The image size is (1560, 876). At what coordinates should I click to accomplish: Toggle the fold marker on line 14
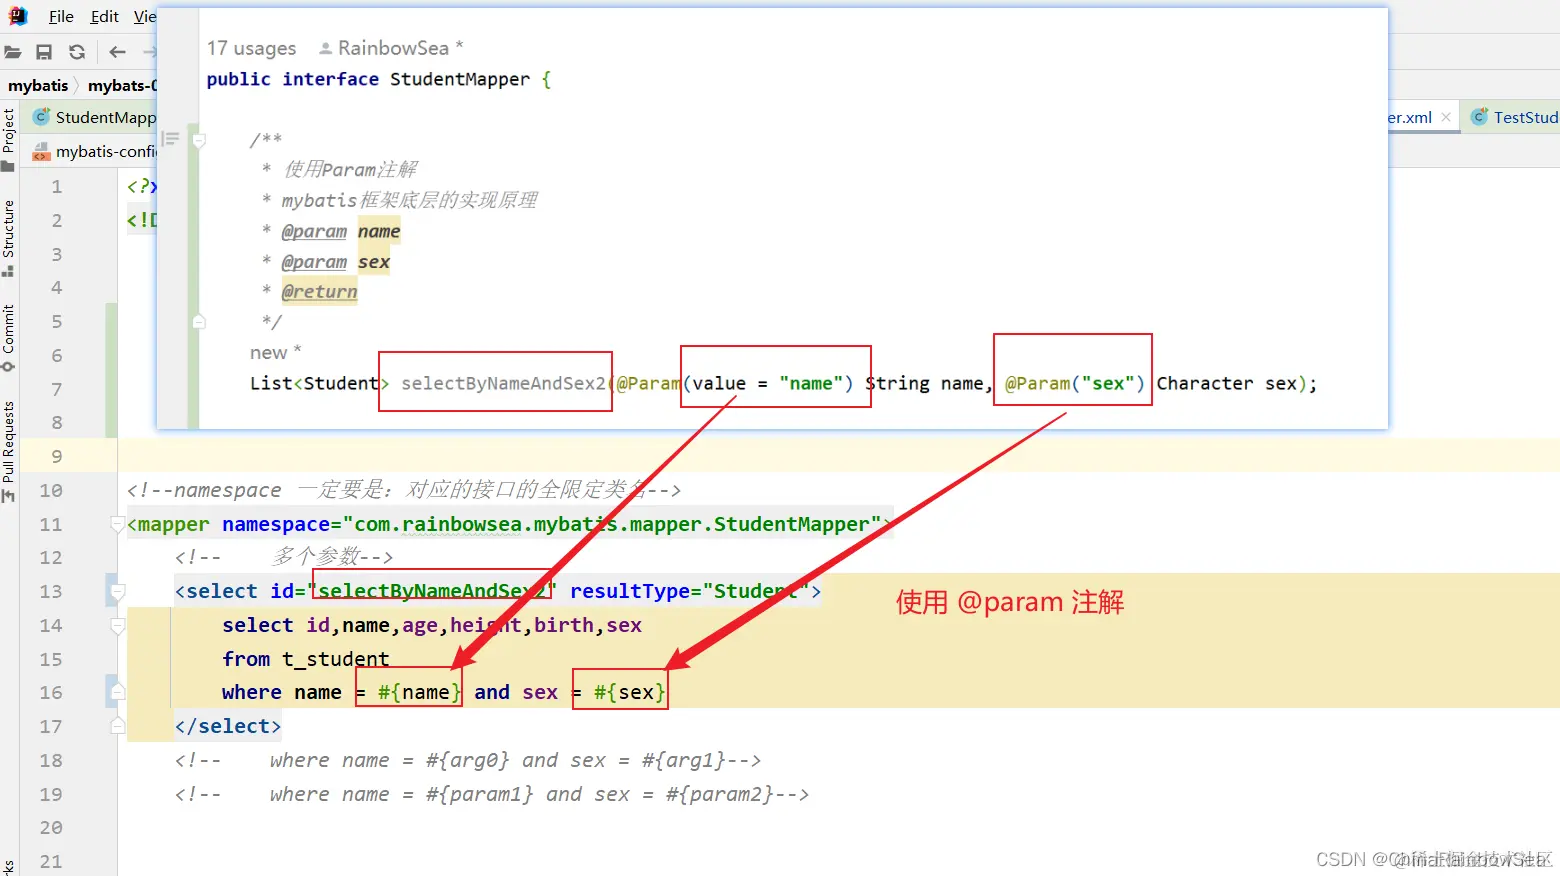[x=117, y=625]
